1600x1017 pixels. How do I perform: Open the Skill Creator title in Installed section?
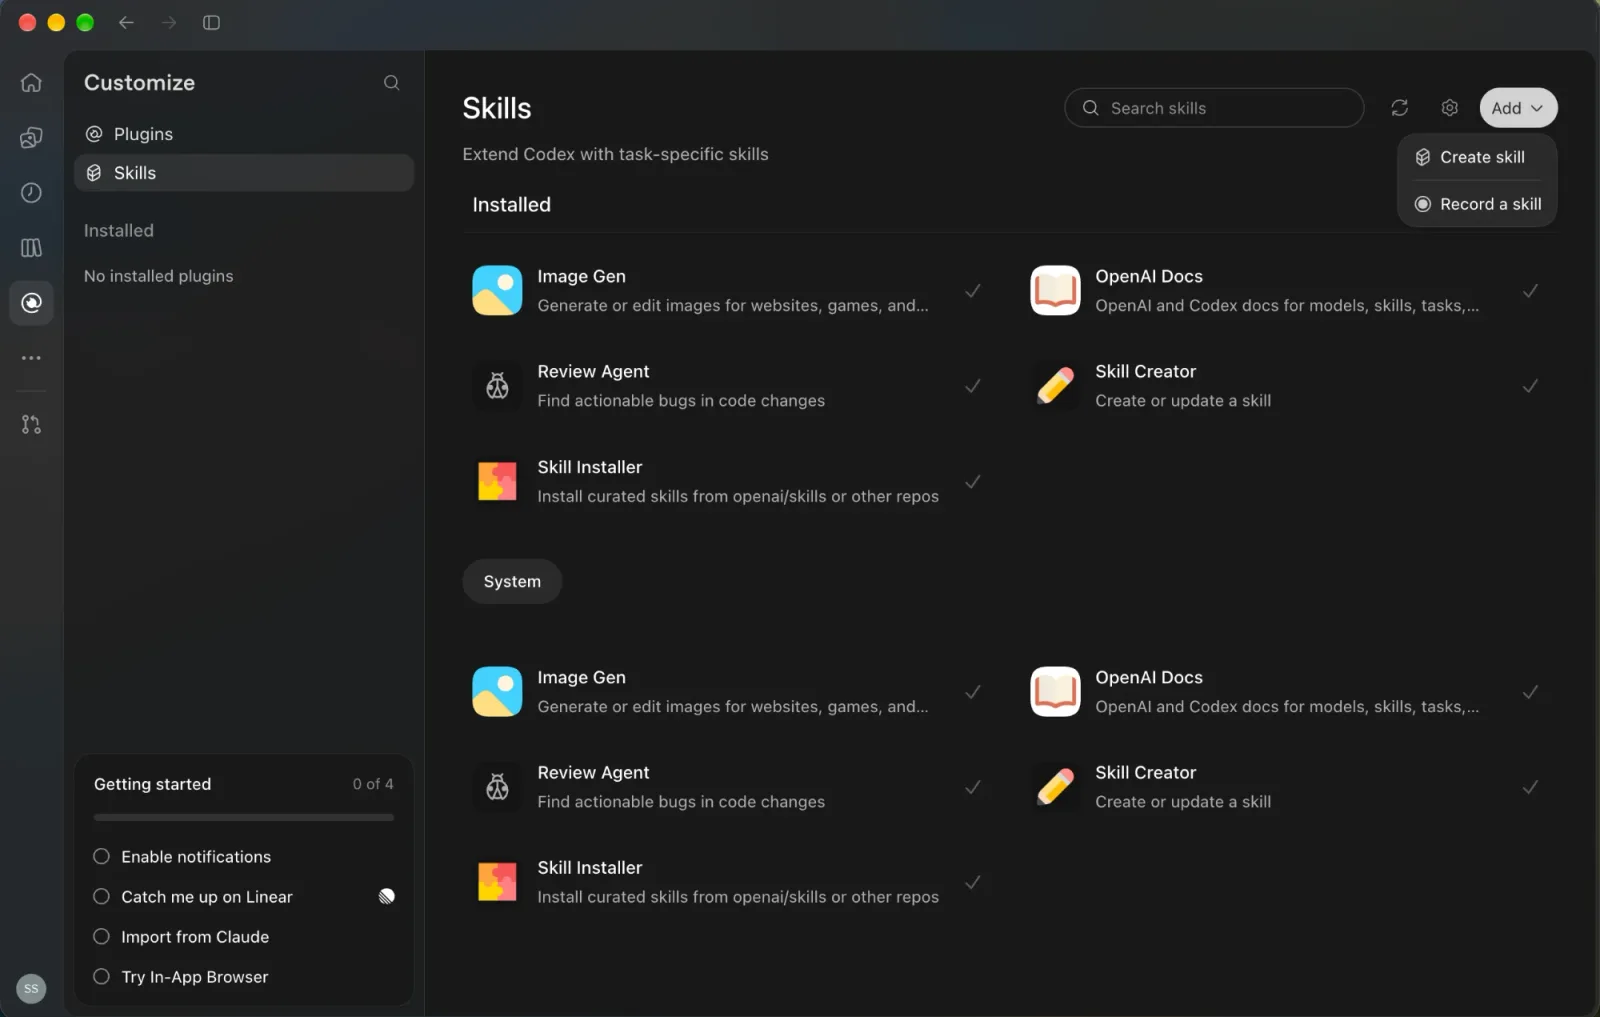[x=1145, y=371]
